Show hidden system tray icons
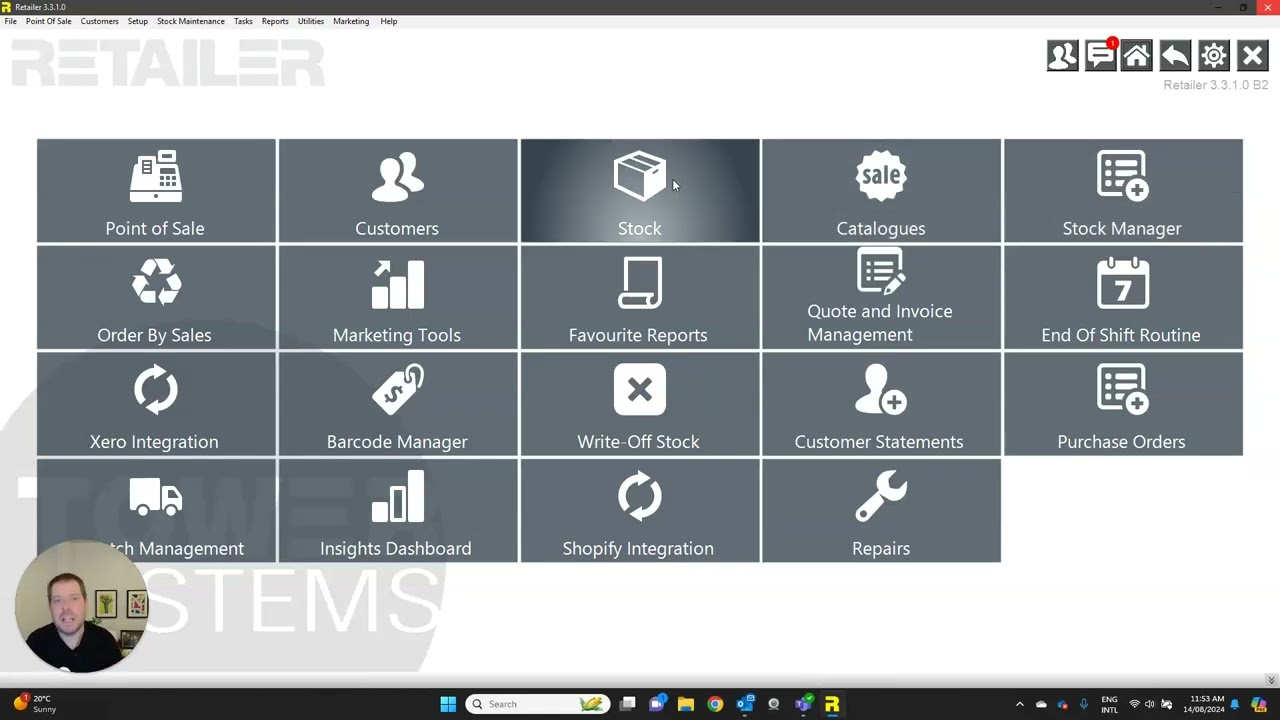Screen dimensions: 1280x720 click(x=1020, y=704)
